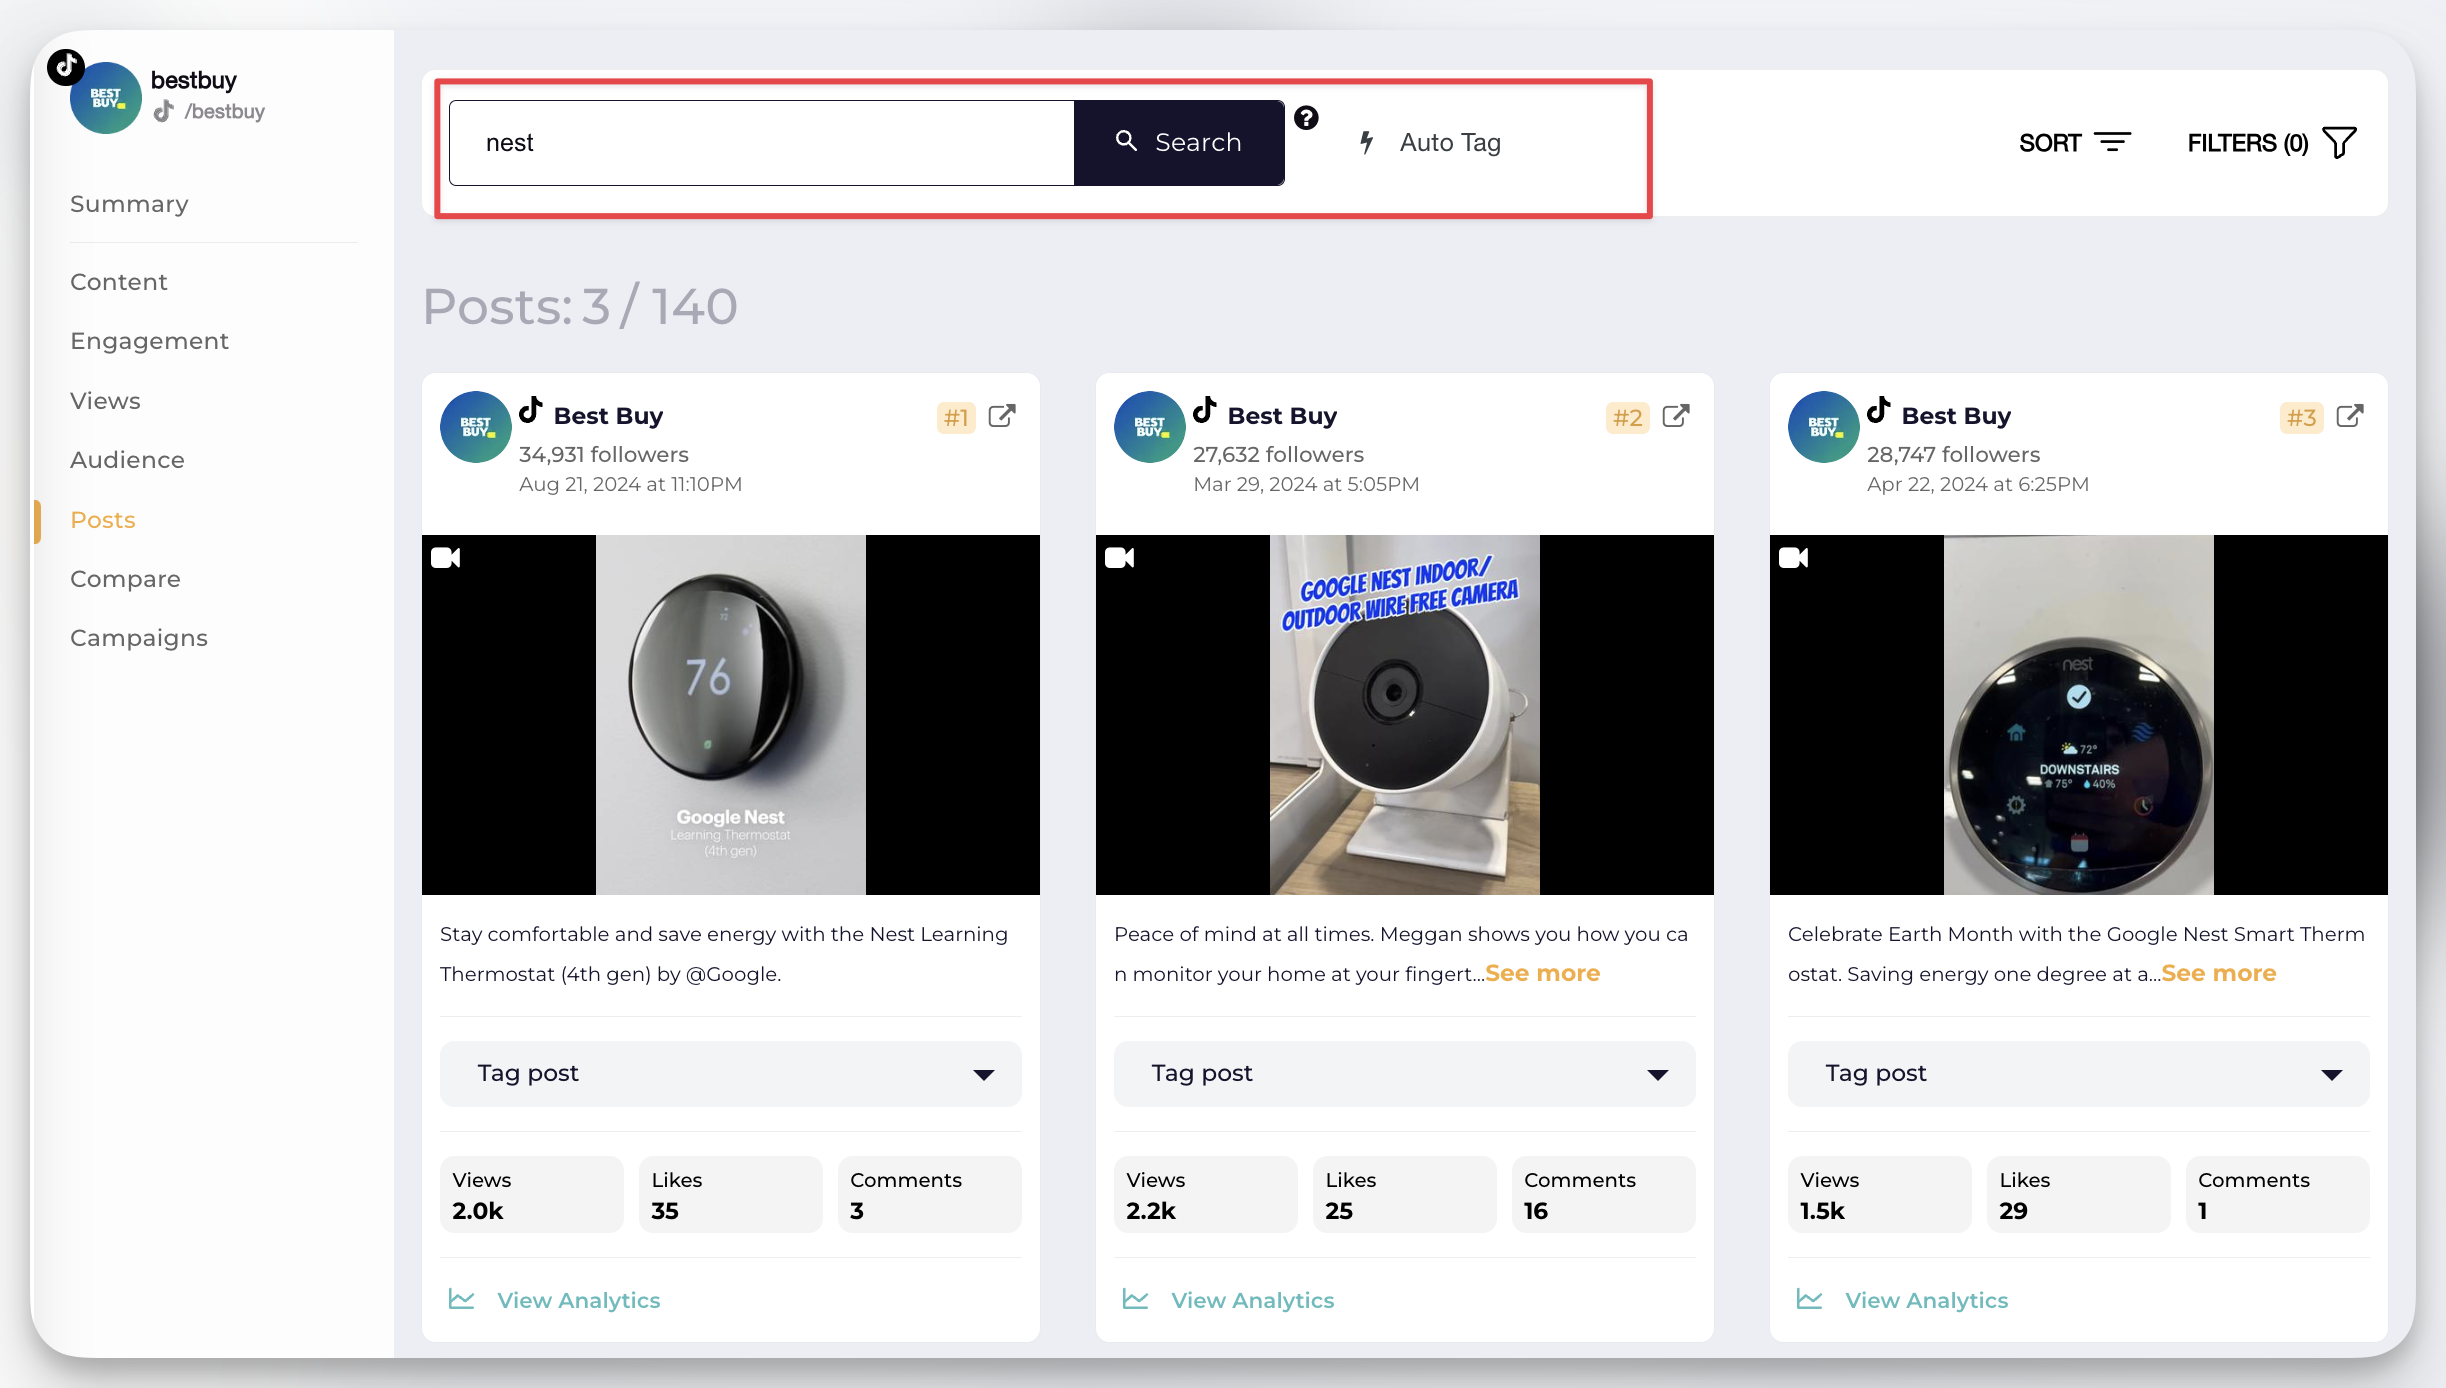Click analytics chart icon on post #3

(1809, 1299)
